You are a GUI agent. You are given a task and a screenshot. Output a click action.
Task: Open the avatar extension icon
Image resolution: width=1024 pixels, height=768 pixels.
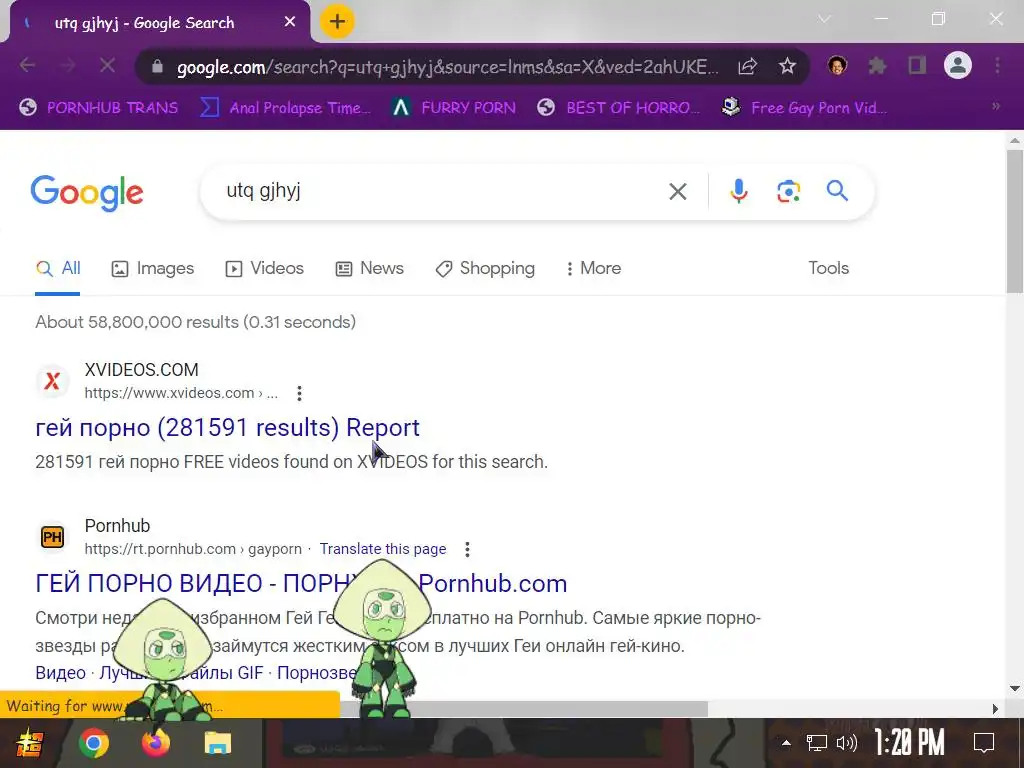point(837,65)
